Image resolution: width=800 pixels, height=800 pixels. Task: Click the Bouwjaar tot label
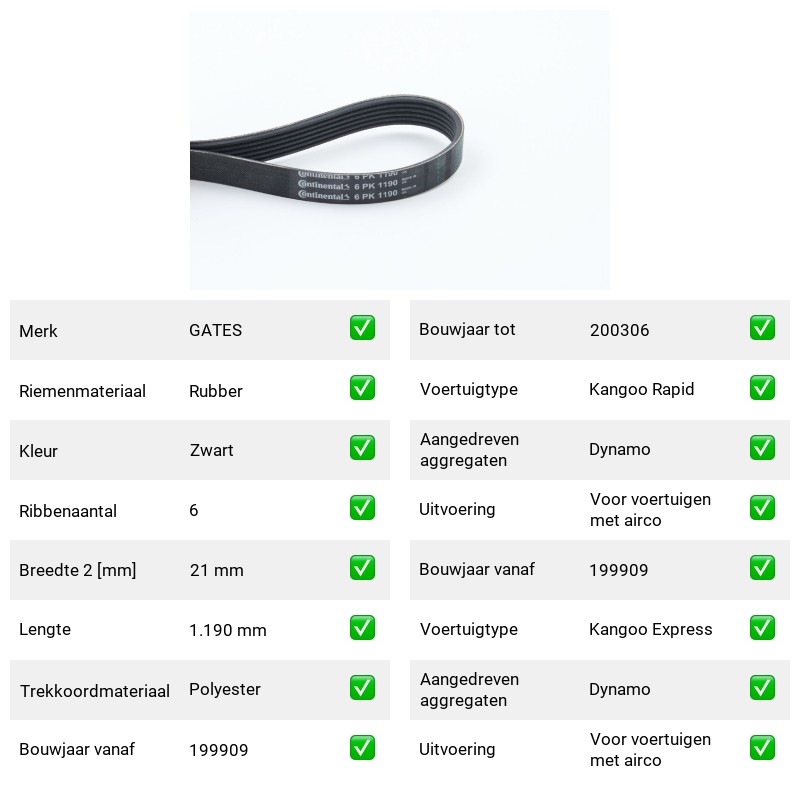coord(467,330)
